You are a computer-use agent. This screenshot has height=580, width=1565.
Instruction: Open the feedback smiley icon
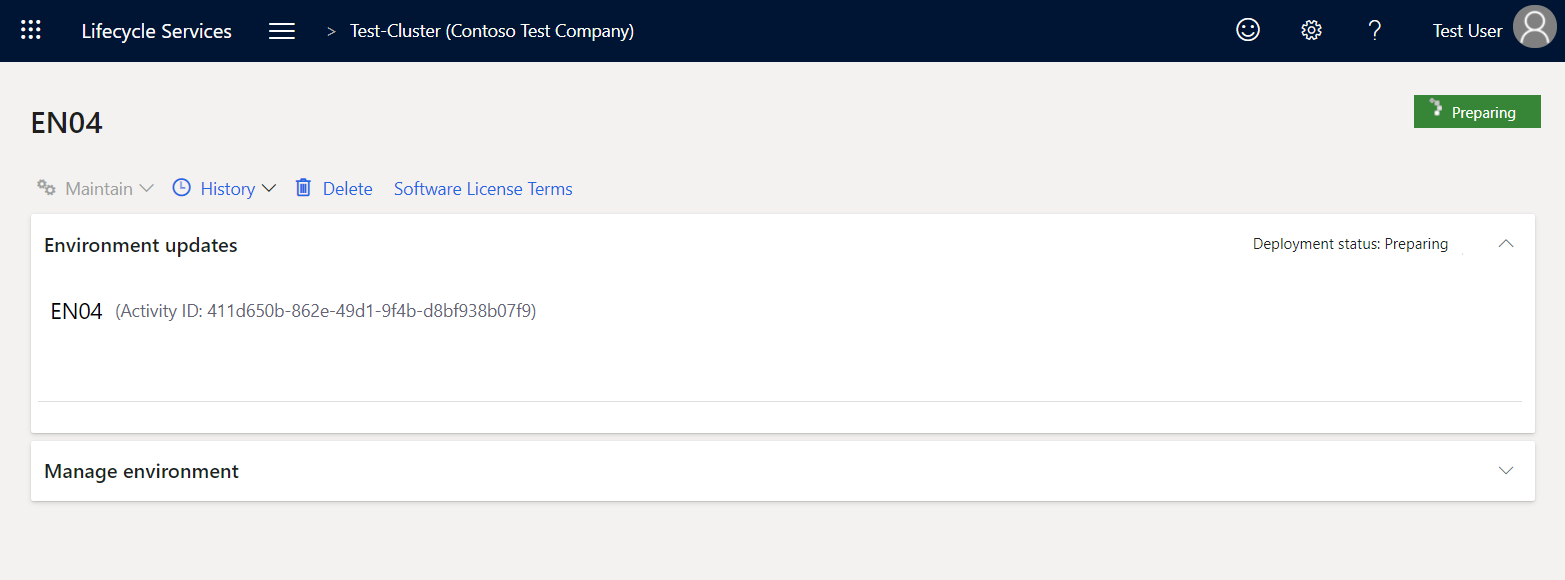click(1247, 29)
